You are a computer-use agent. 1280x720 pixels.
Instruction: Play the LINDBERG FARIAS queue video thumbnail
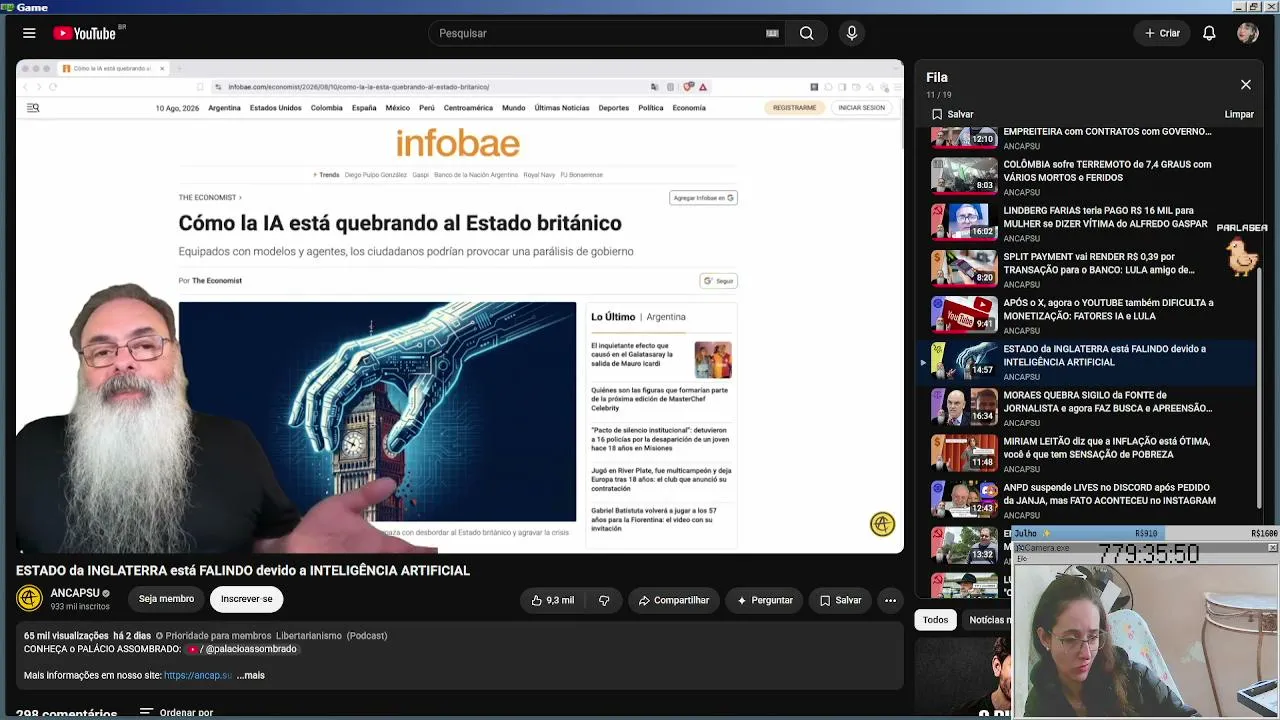click(965, 223)
